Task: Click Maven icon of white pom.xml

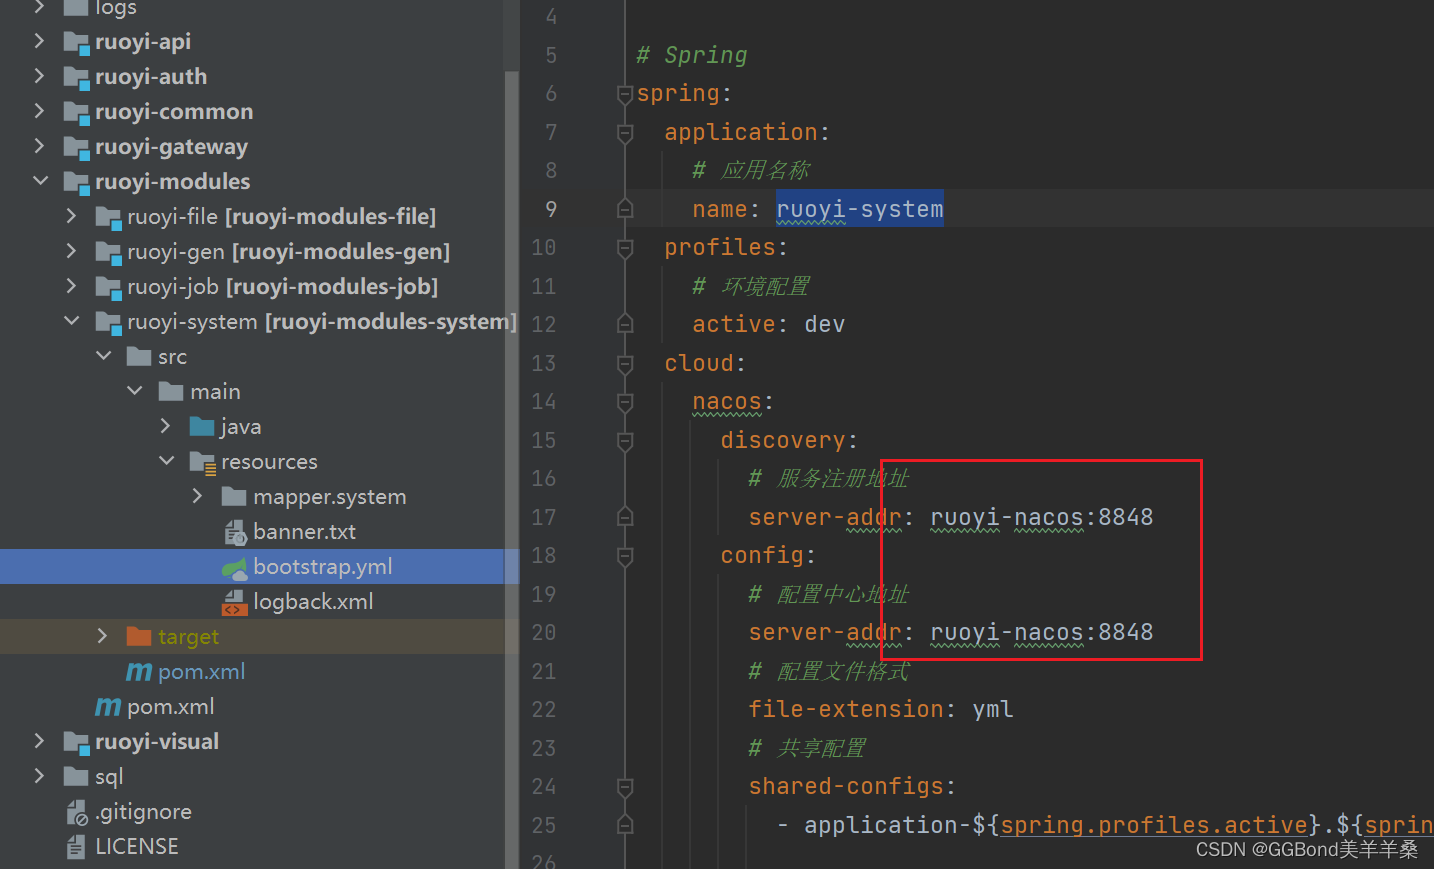Action: 108,707
